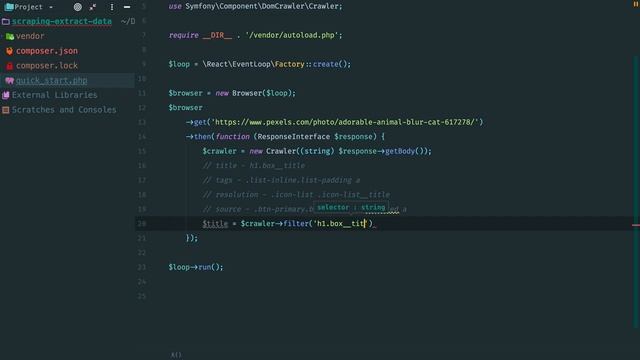Click the __DIR__ constant
The height and width of the screenshot is (360, 640).
coord(217,36)
